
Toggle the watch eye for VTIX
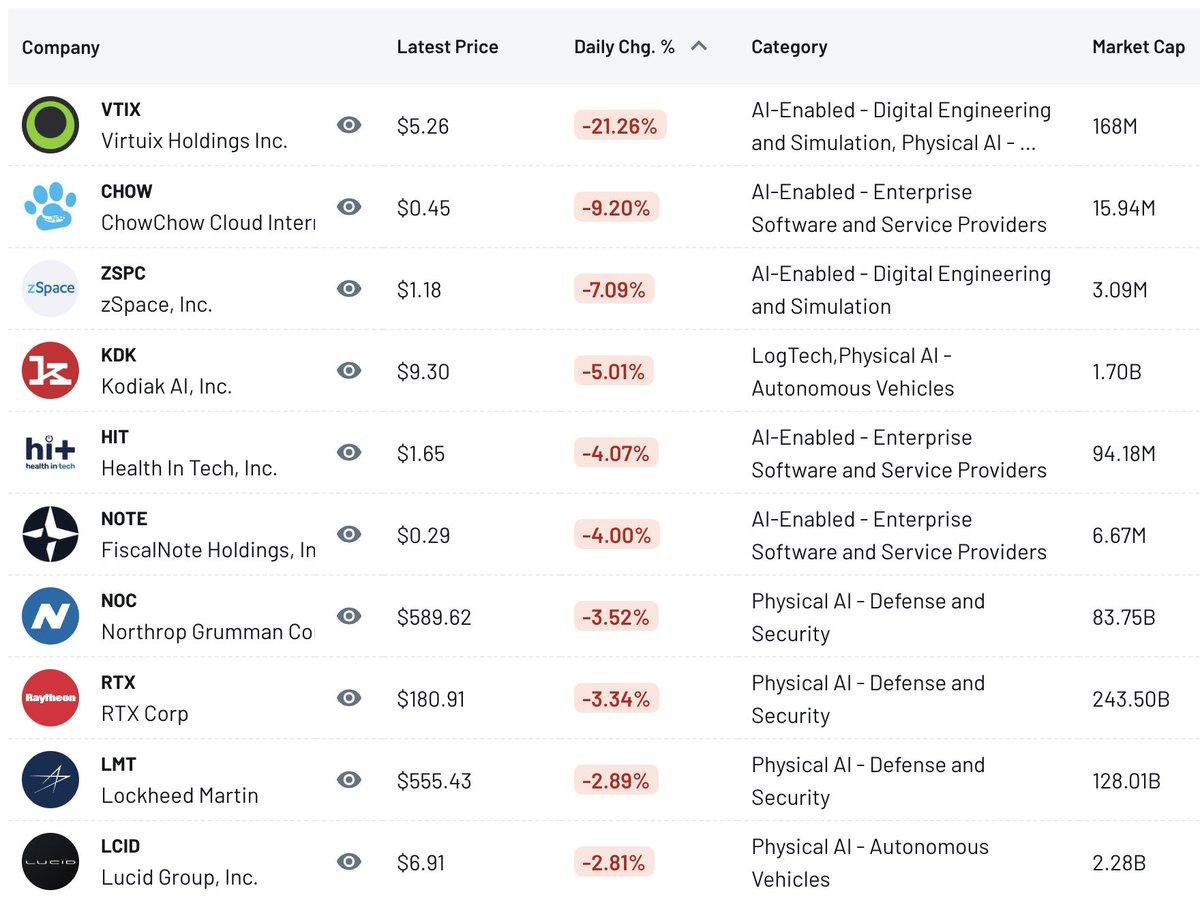coord(348,124)
